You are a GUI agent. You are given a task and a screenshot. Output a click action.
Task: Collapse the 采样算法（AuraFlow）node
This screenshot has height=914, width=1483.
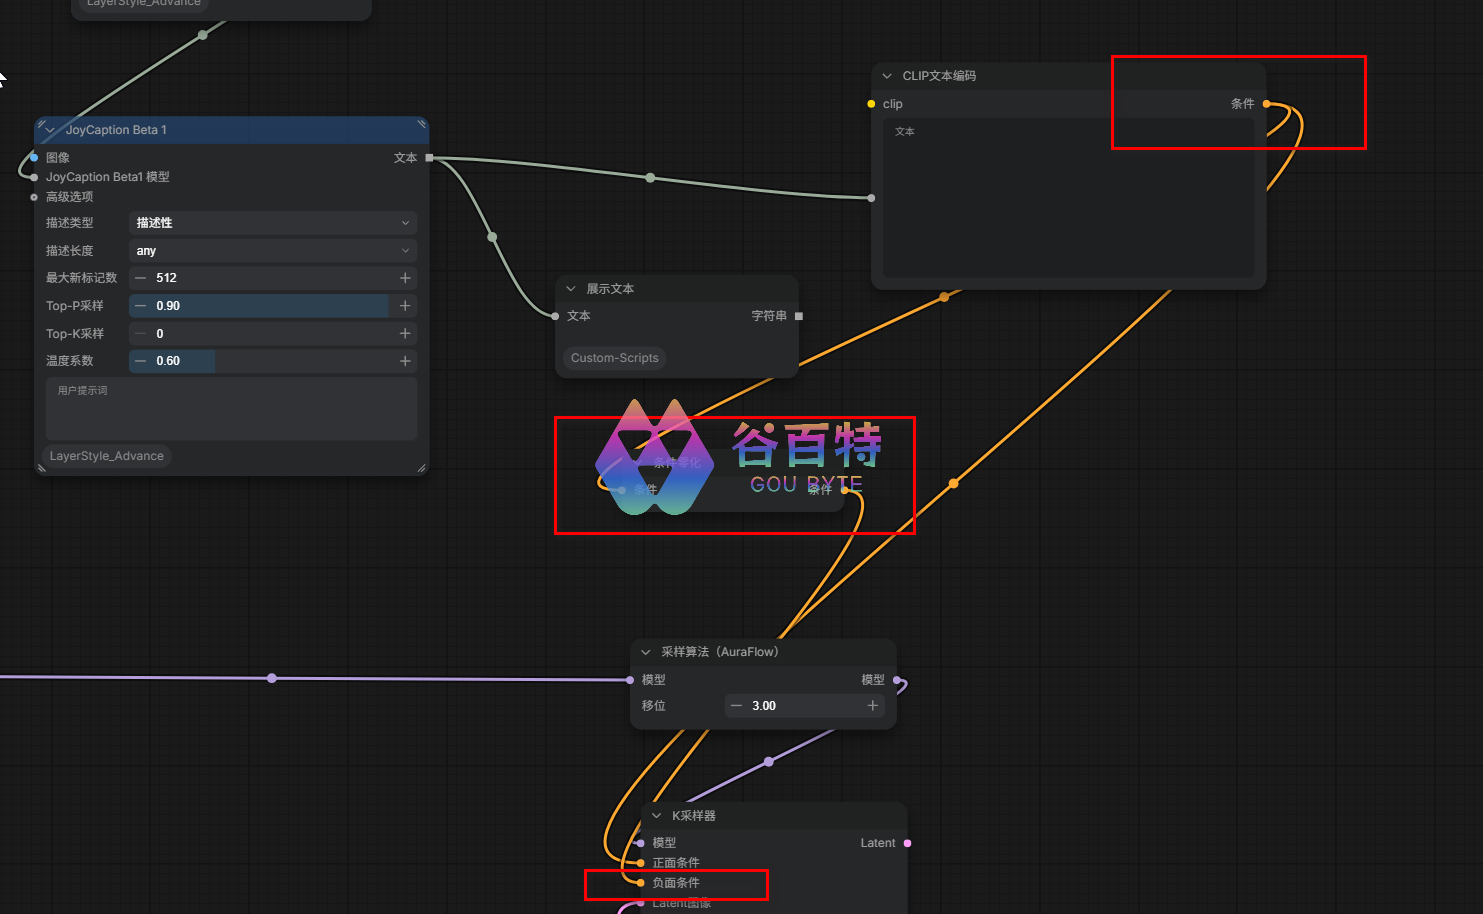point(646,652)
